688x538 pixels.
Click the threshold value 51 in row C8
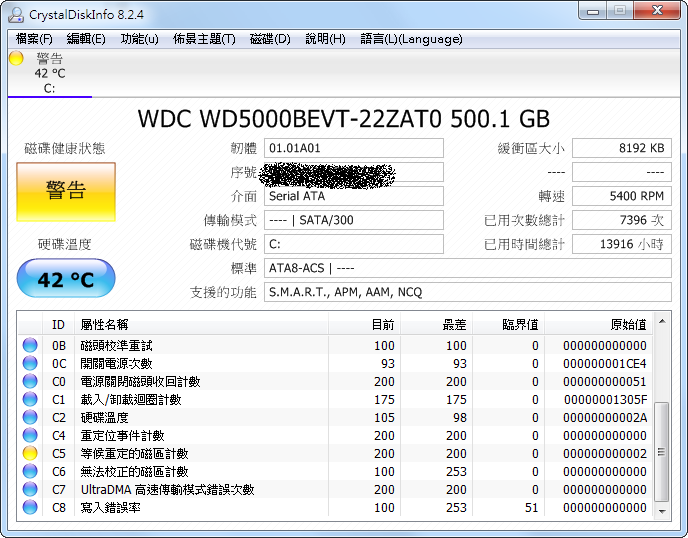531,508
